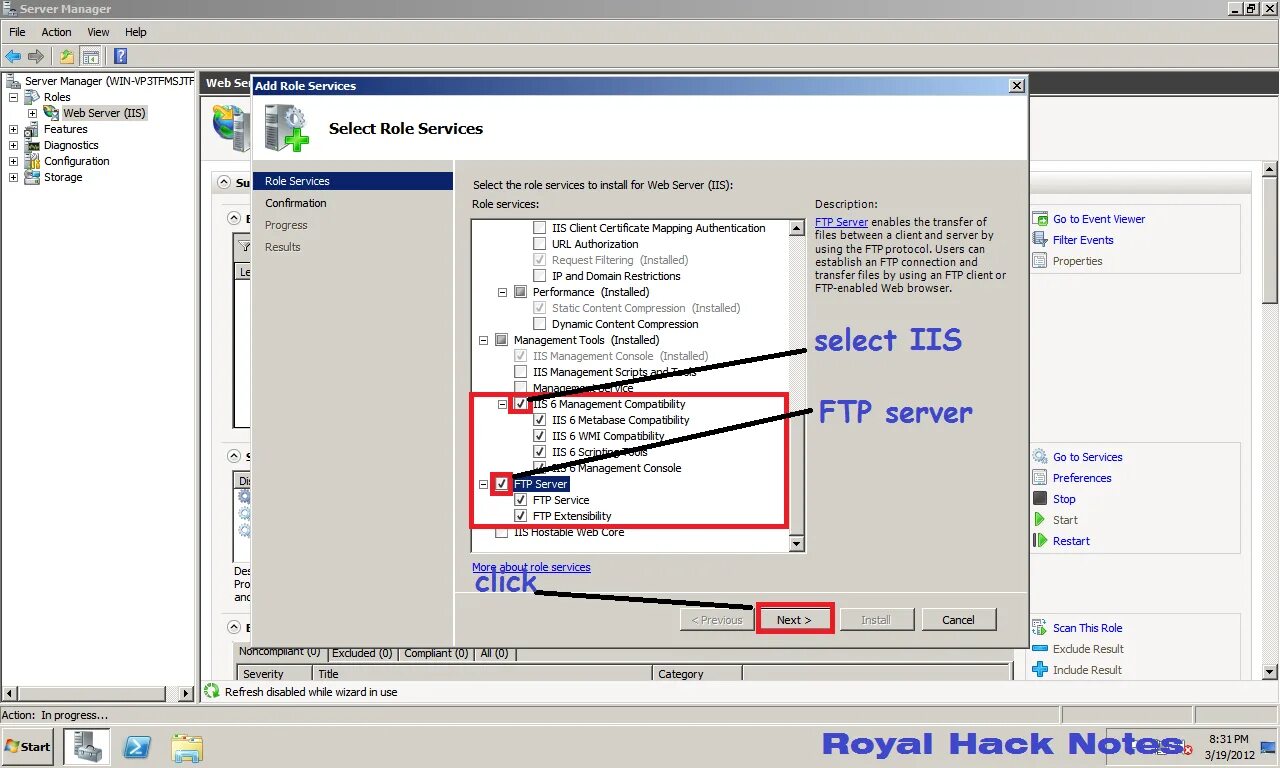Open Windows Explorer from the taskbar
The image size is (1280, 768).
pyautogui.click(x=187, y=747)
